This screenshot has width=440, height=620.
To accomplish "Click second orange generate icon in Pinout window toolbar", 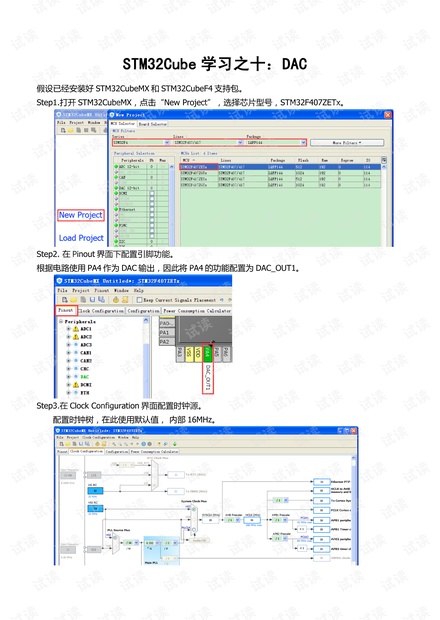I will [125, 300].
